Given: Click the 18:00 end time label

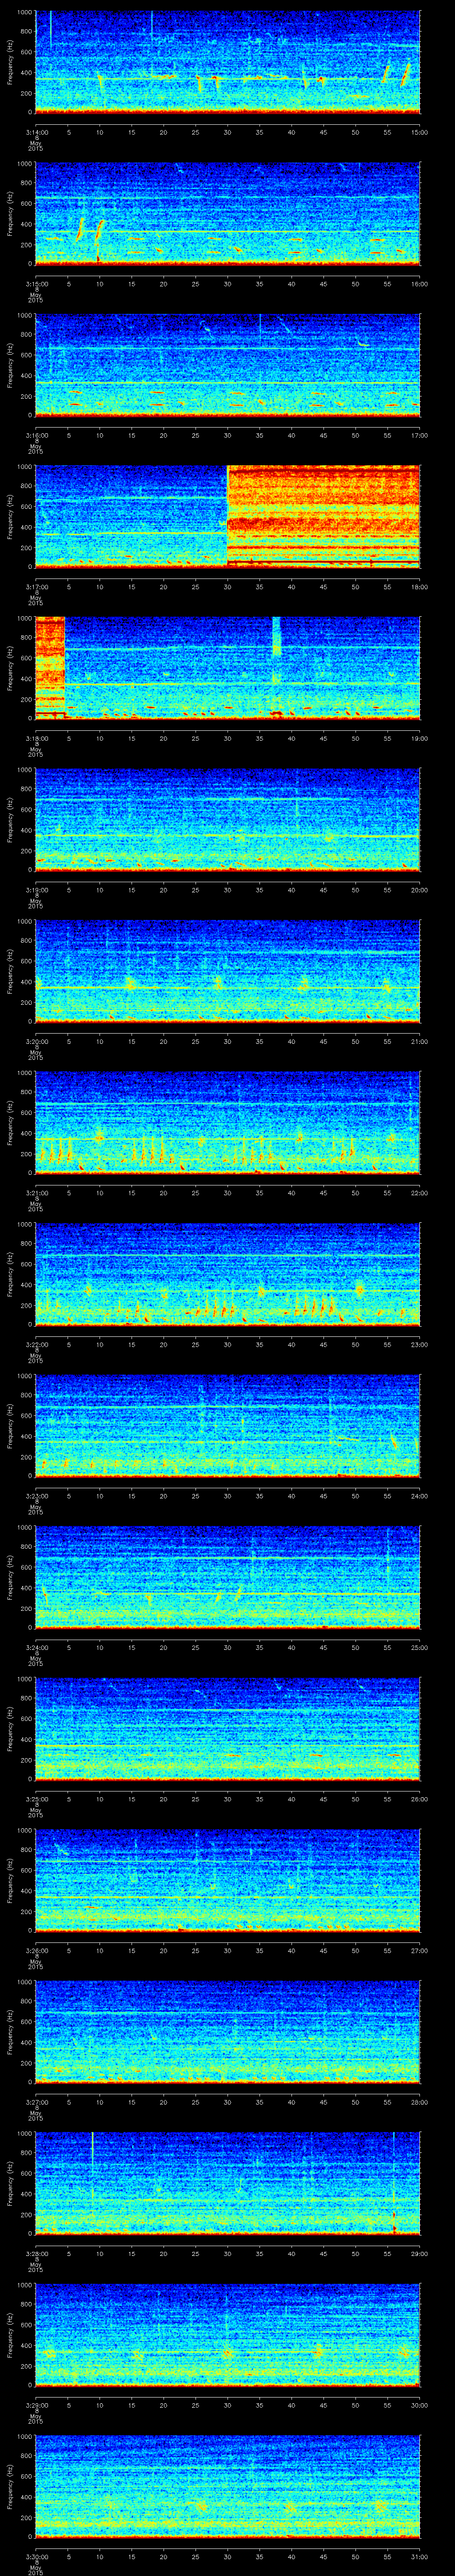Looking at the screenshot, I should [420, 587].
